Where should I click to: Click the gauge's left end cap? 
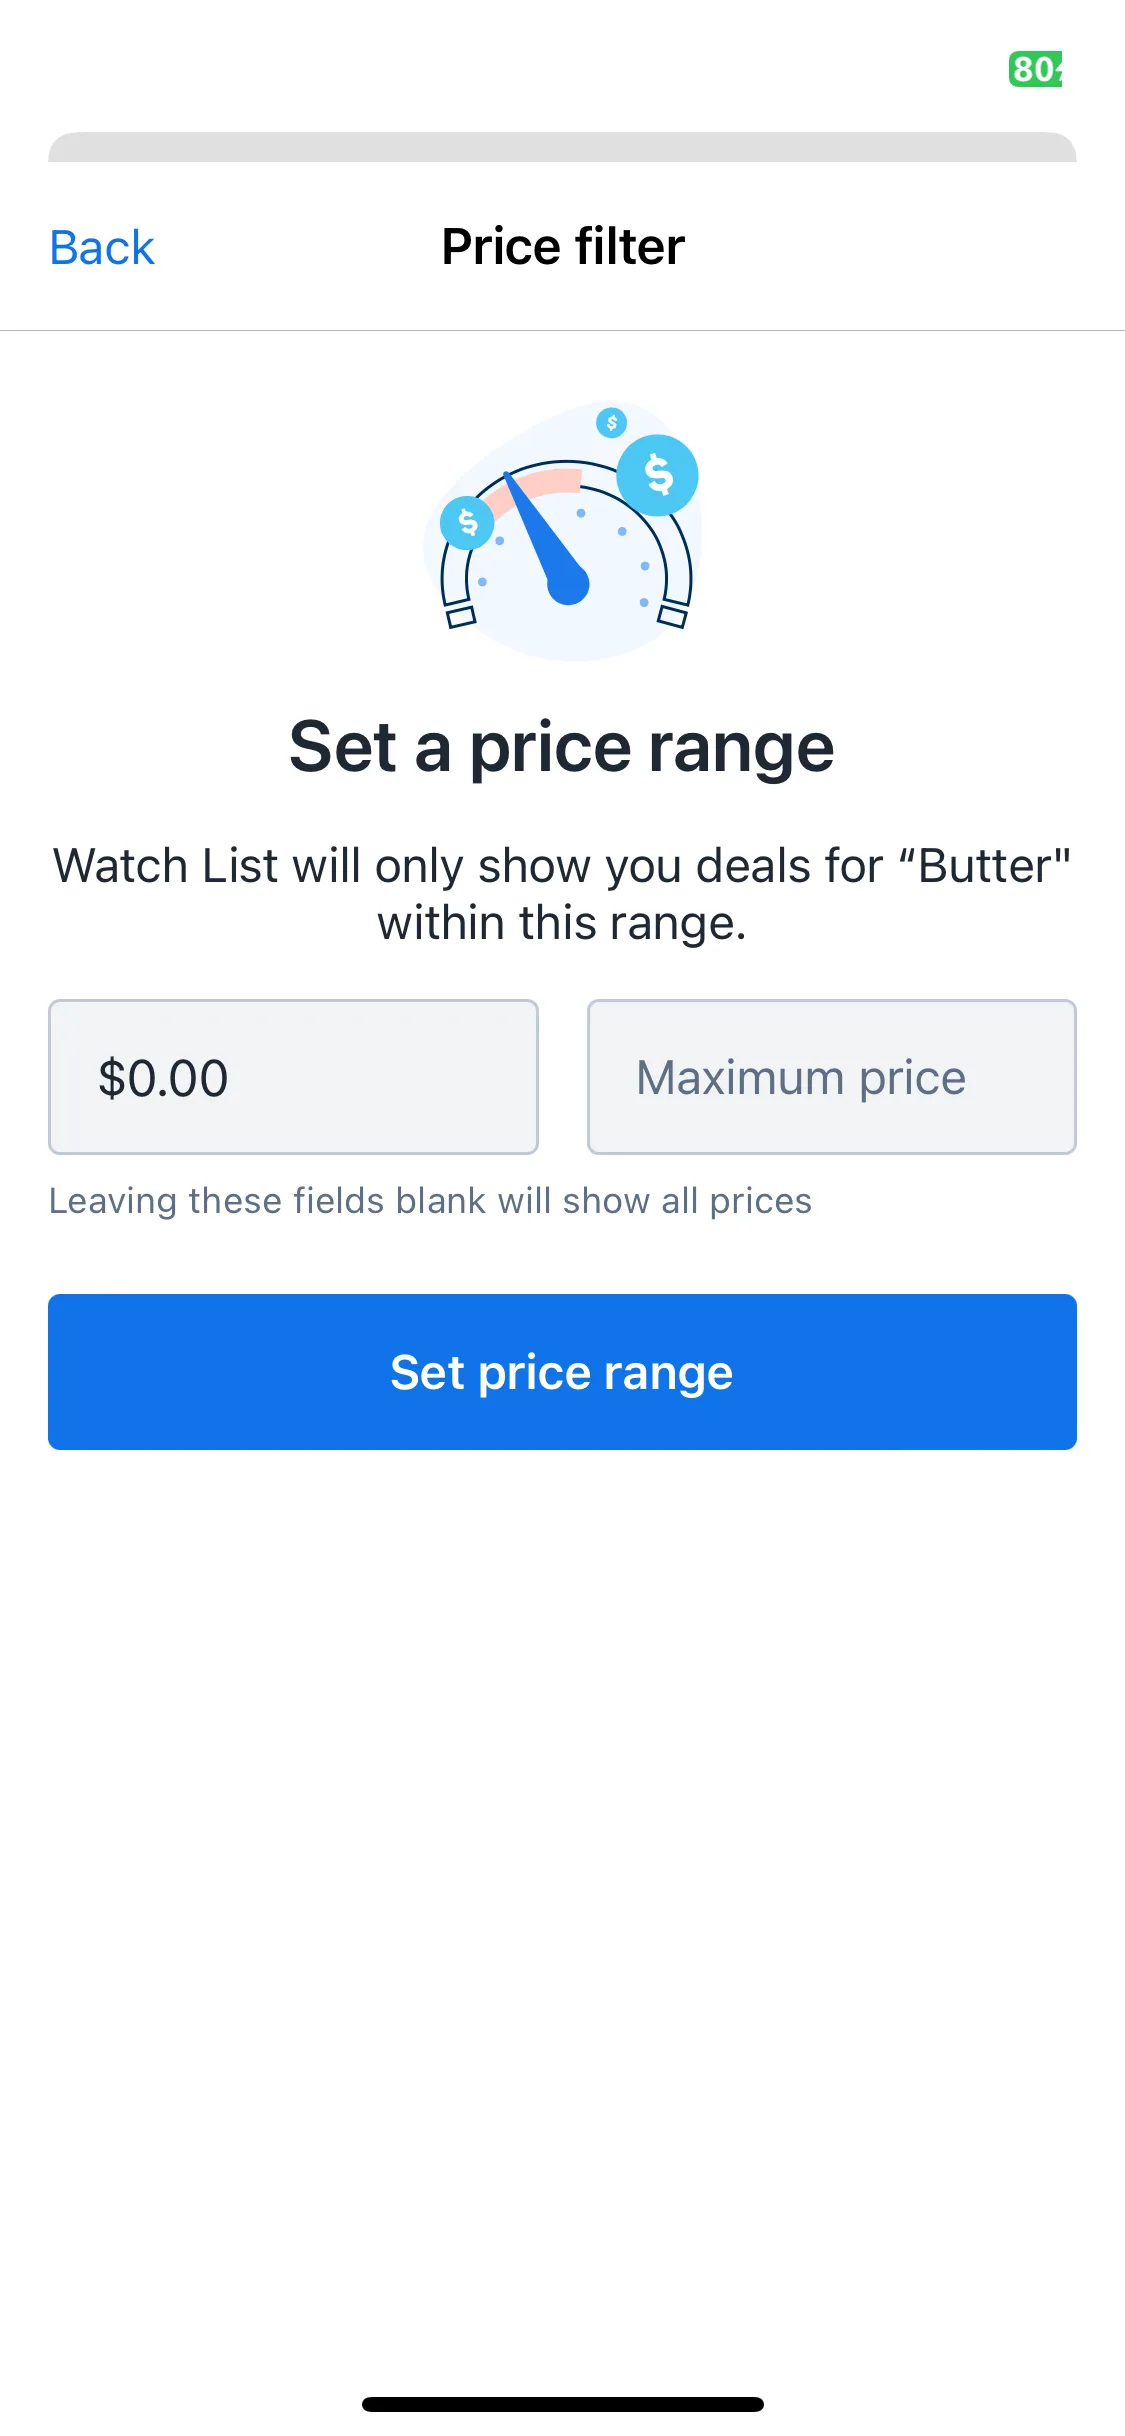coord(460,615)
